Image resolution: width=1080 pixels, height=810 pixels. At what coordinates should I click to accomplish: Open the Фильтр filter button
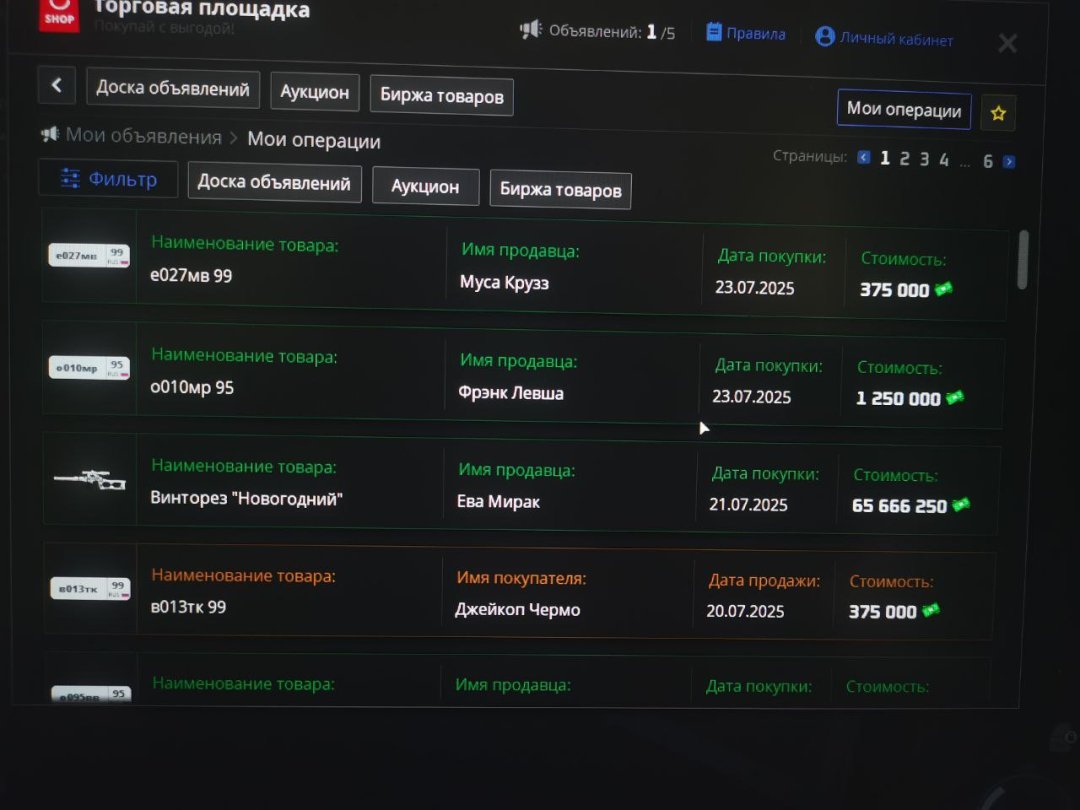pos(109,179)
